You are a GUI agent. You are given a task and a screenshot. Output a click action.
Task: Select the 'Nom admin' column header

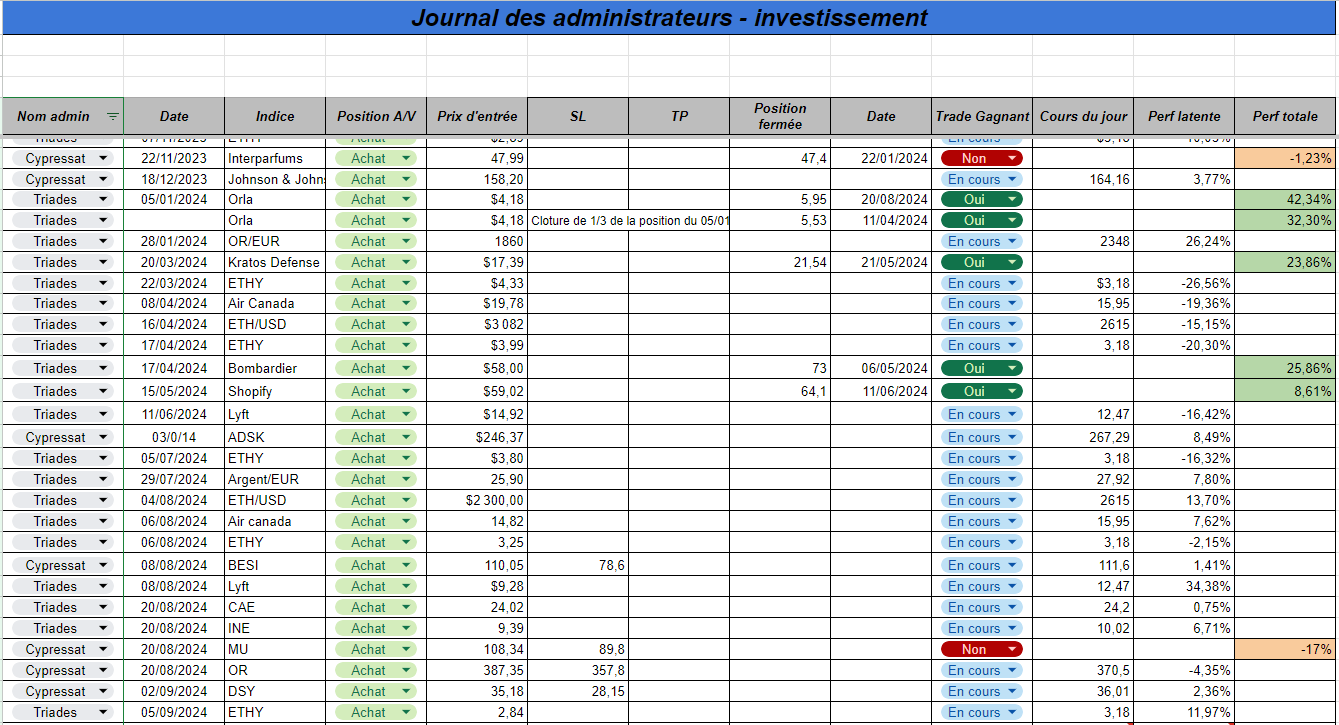pyautogui.click(x=63, y=116)
